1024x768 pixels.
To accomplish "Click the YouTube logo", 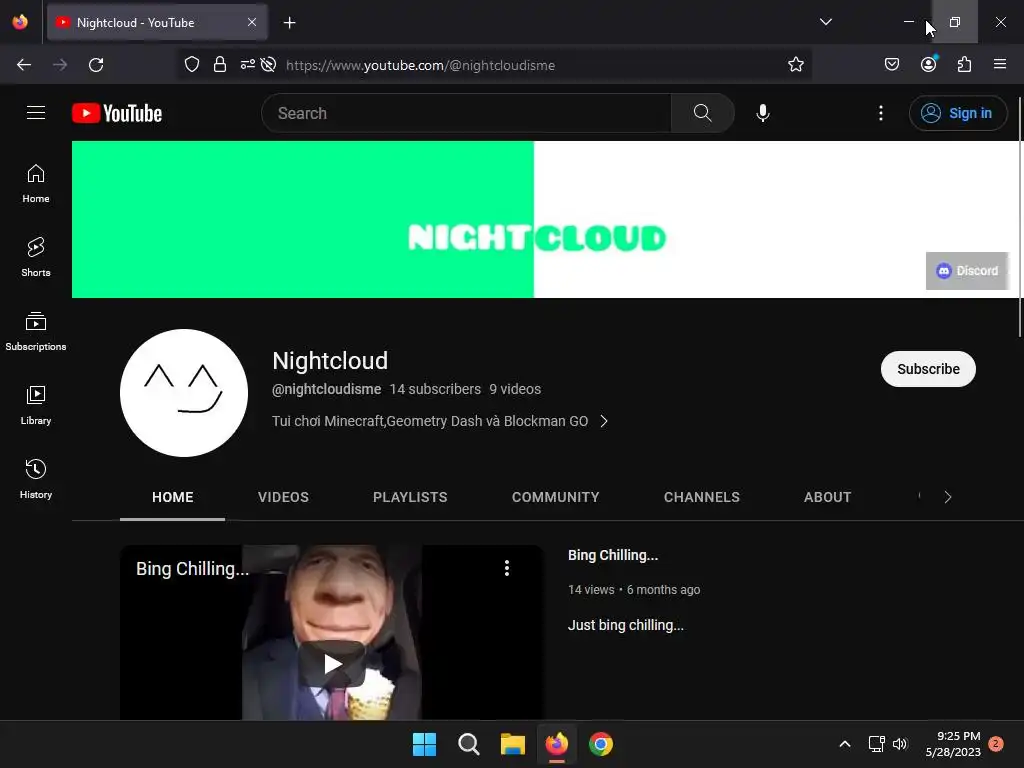I will [x=117, y=113].
